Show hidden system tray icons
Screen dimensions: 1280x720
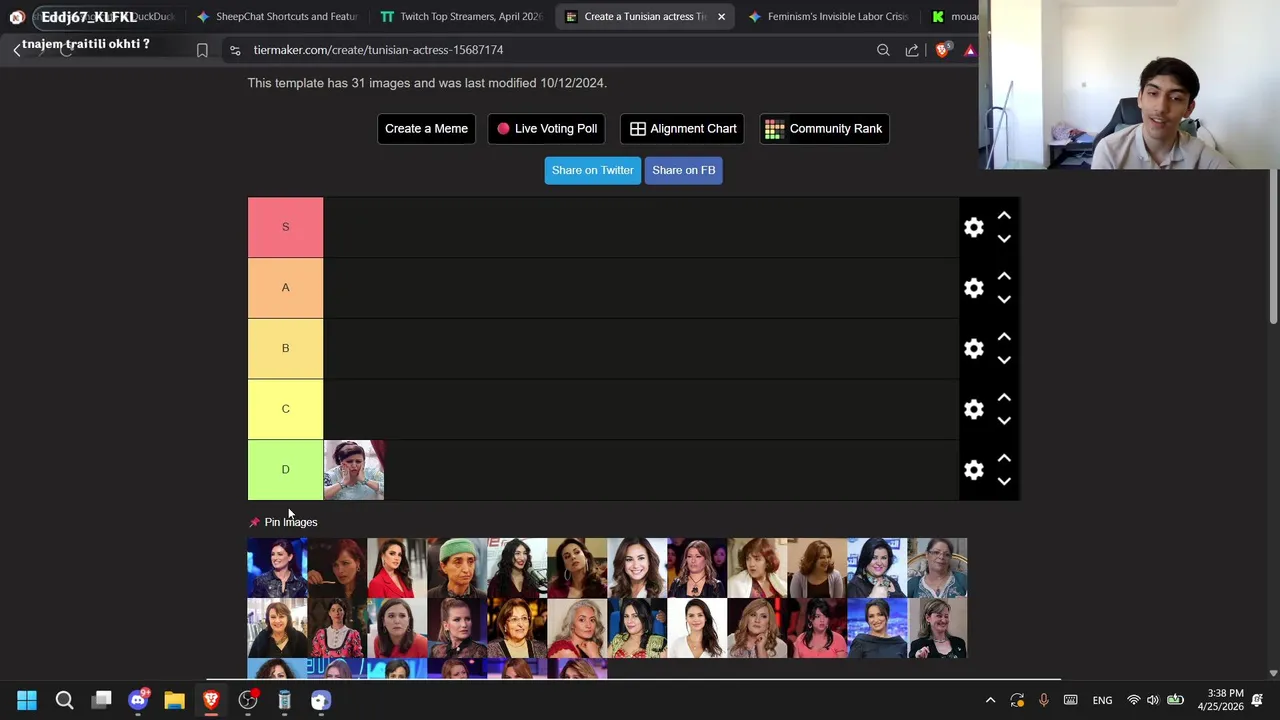click(x=990, y=700)
